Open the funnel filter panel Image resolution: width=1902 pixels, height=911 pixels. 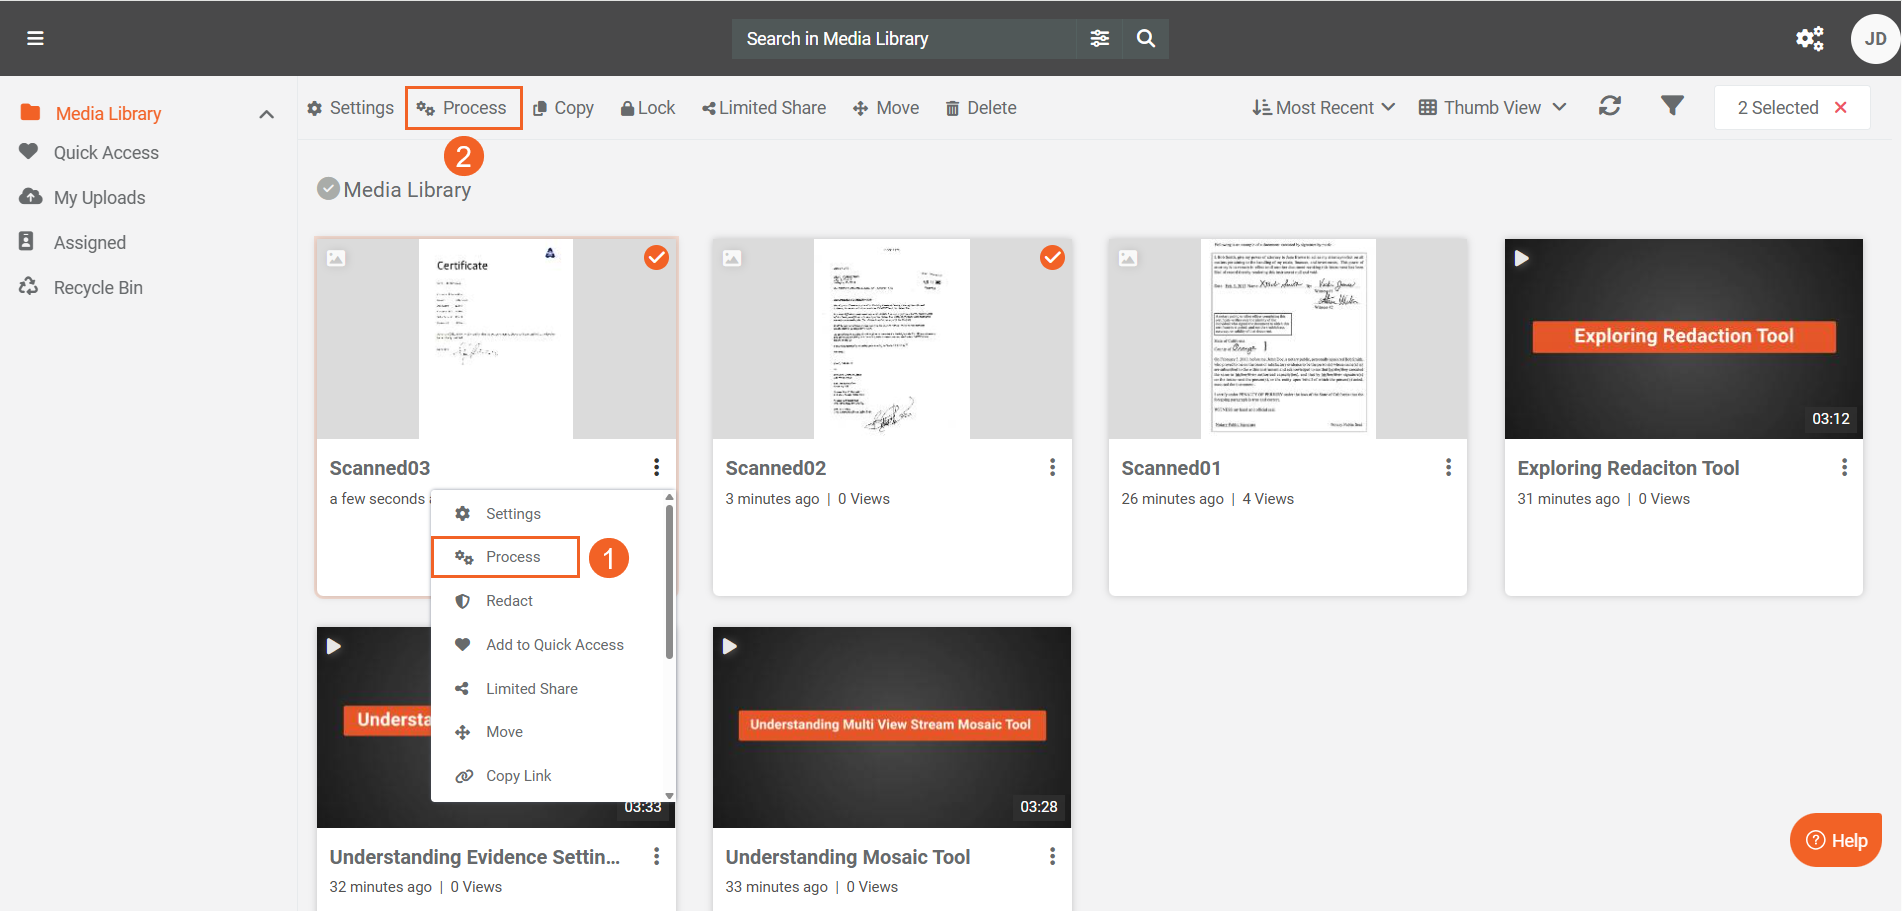1672,106
